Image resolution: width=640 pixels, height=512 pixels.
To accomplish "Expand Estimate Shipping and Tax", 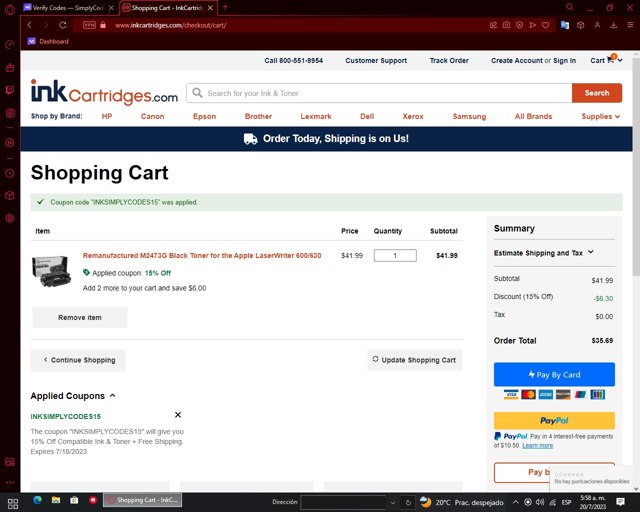I will [x=544, y=253].
